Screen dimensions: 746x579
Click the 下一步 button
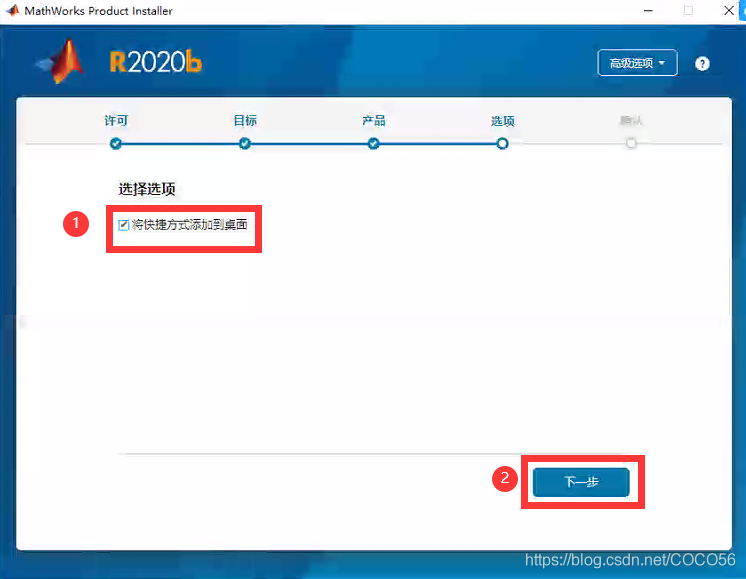point(581,482)
